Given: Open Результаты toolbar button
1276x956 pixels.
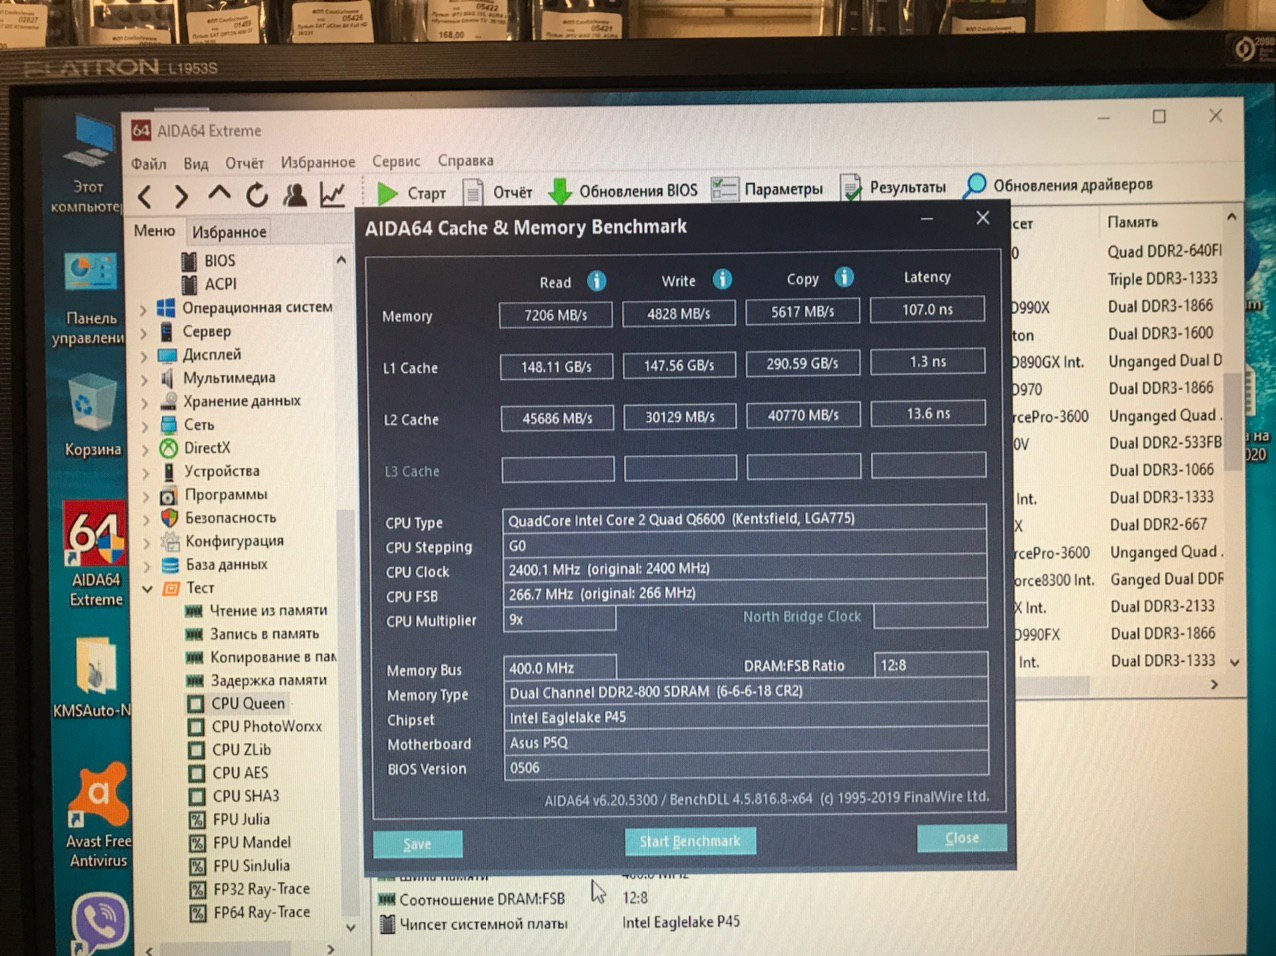Looking at the screenshot, I should [893, 187].
